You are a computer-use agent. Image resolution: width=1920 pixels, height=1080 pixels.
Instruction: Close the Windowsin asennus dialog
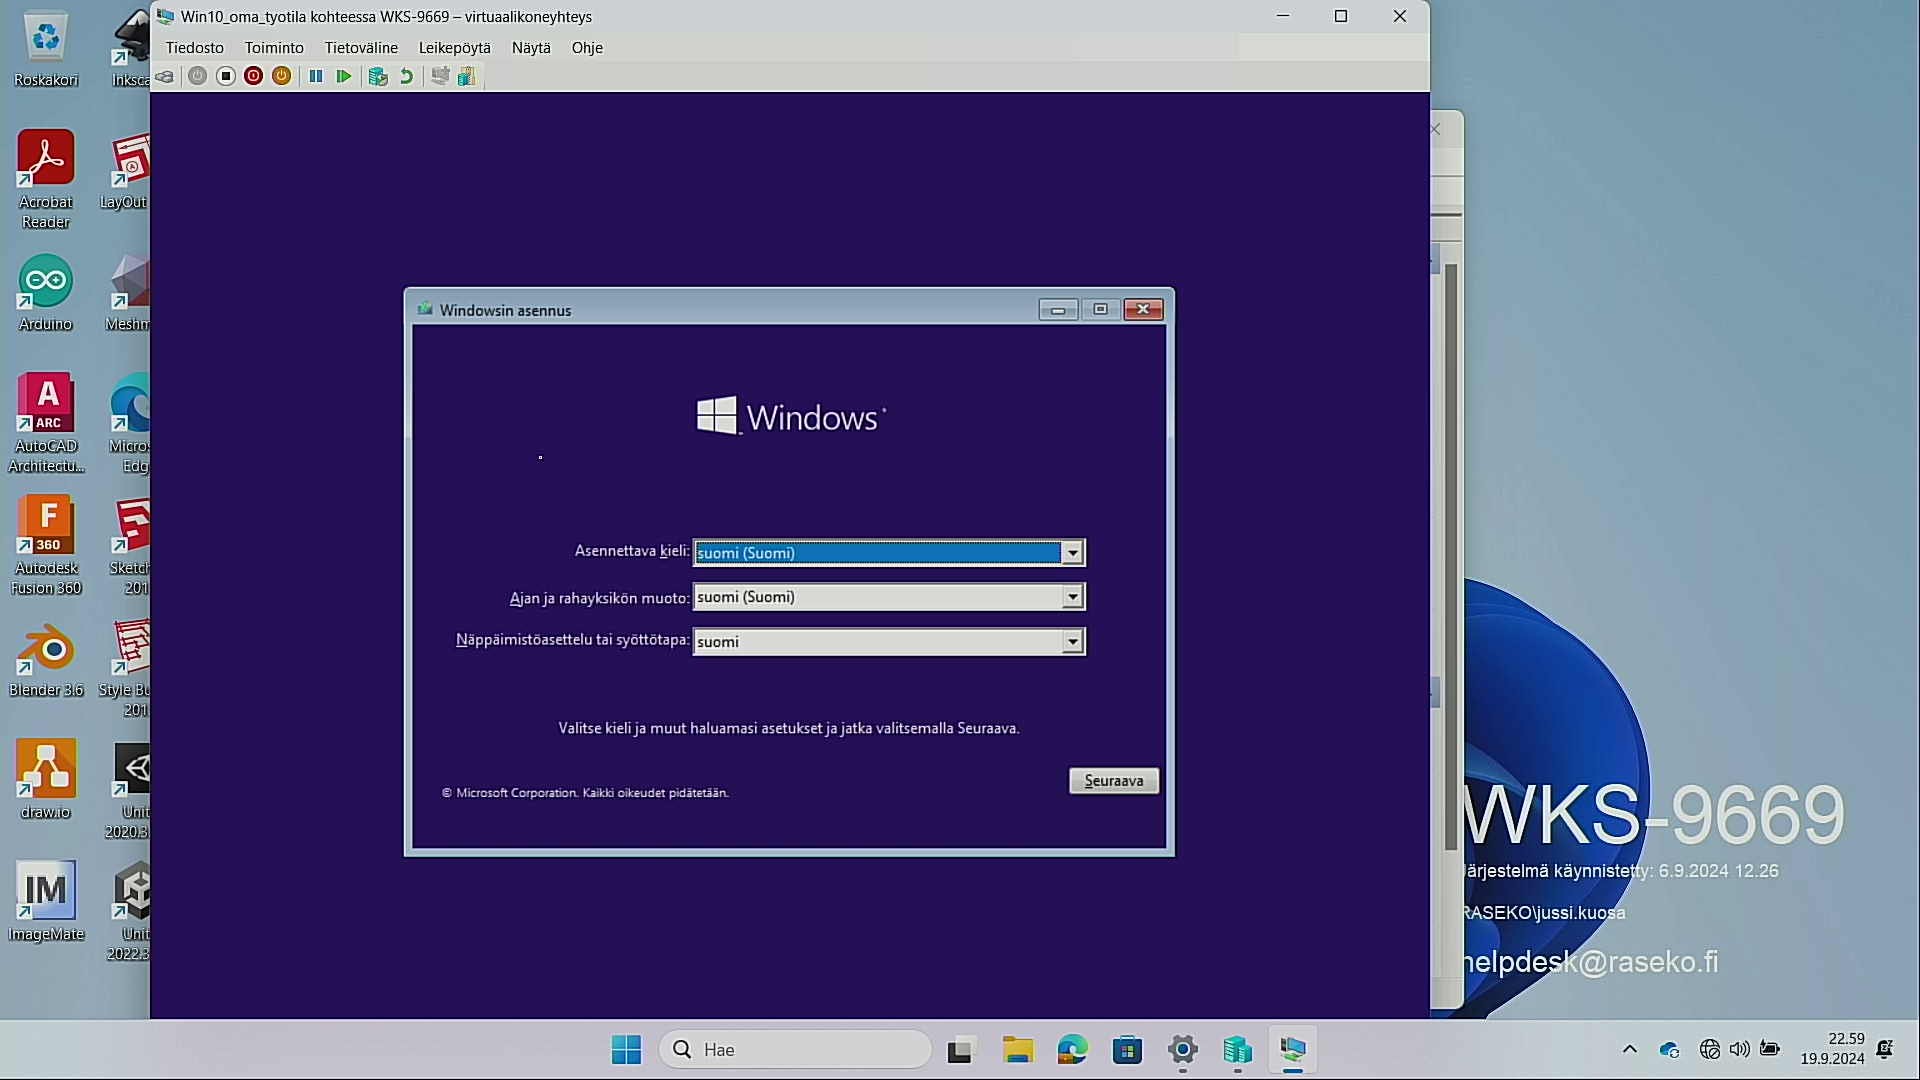point(1143,310)
